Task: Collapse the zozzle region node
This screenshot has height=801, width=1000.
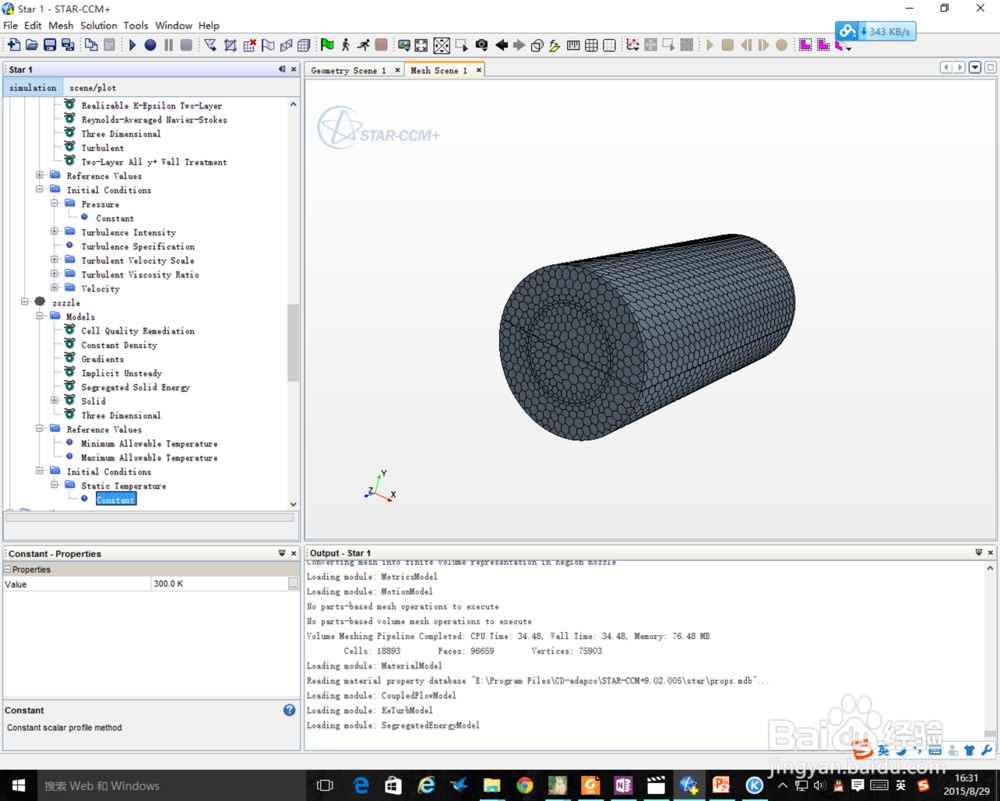Action: [25, 302]
